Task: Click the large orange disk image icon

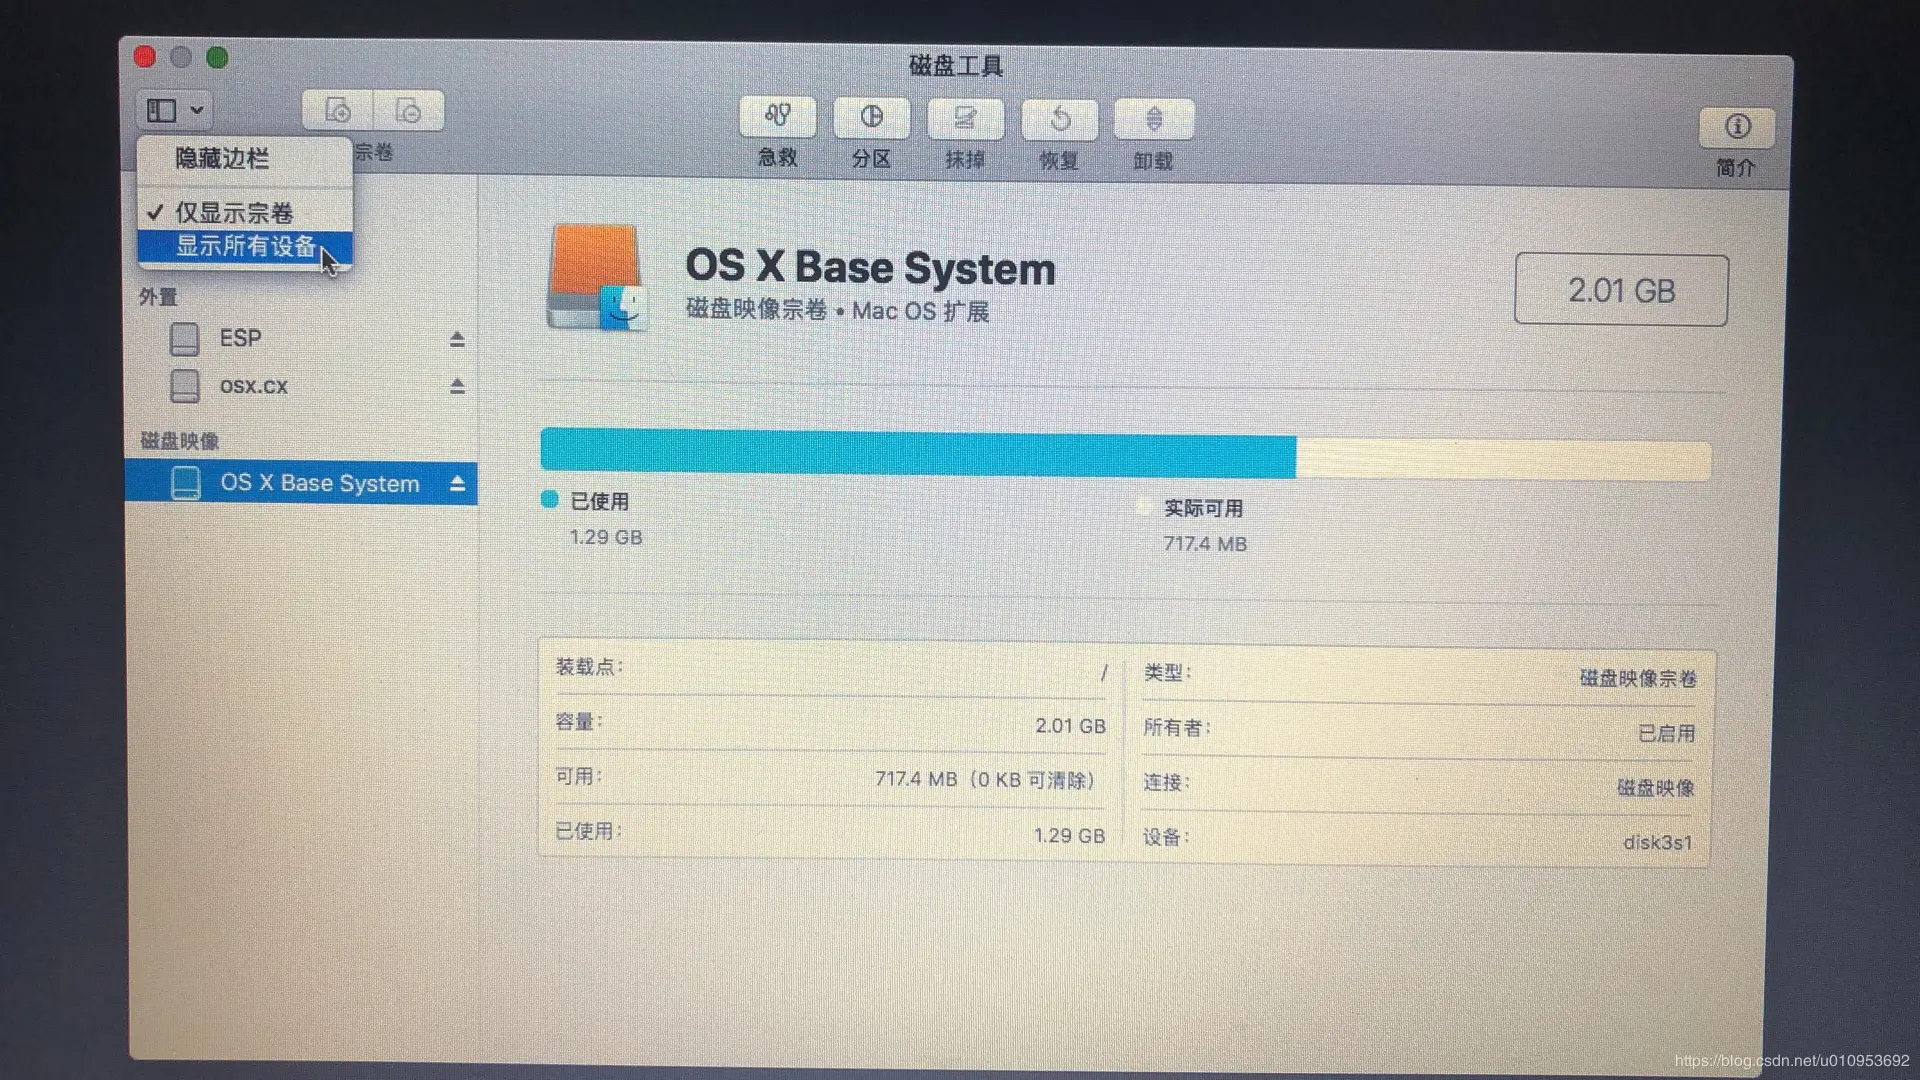Action: [597, 278]
